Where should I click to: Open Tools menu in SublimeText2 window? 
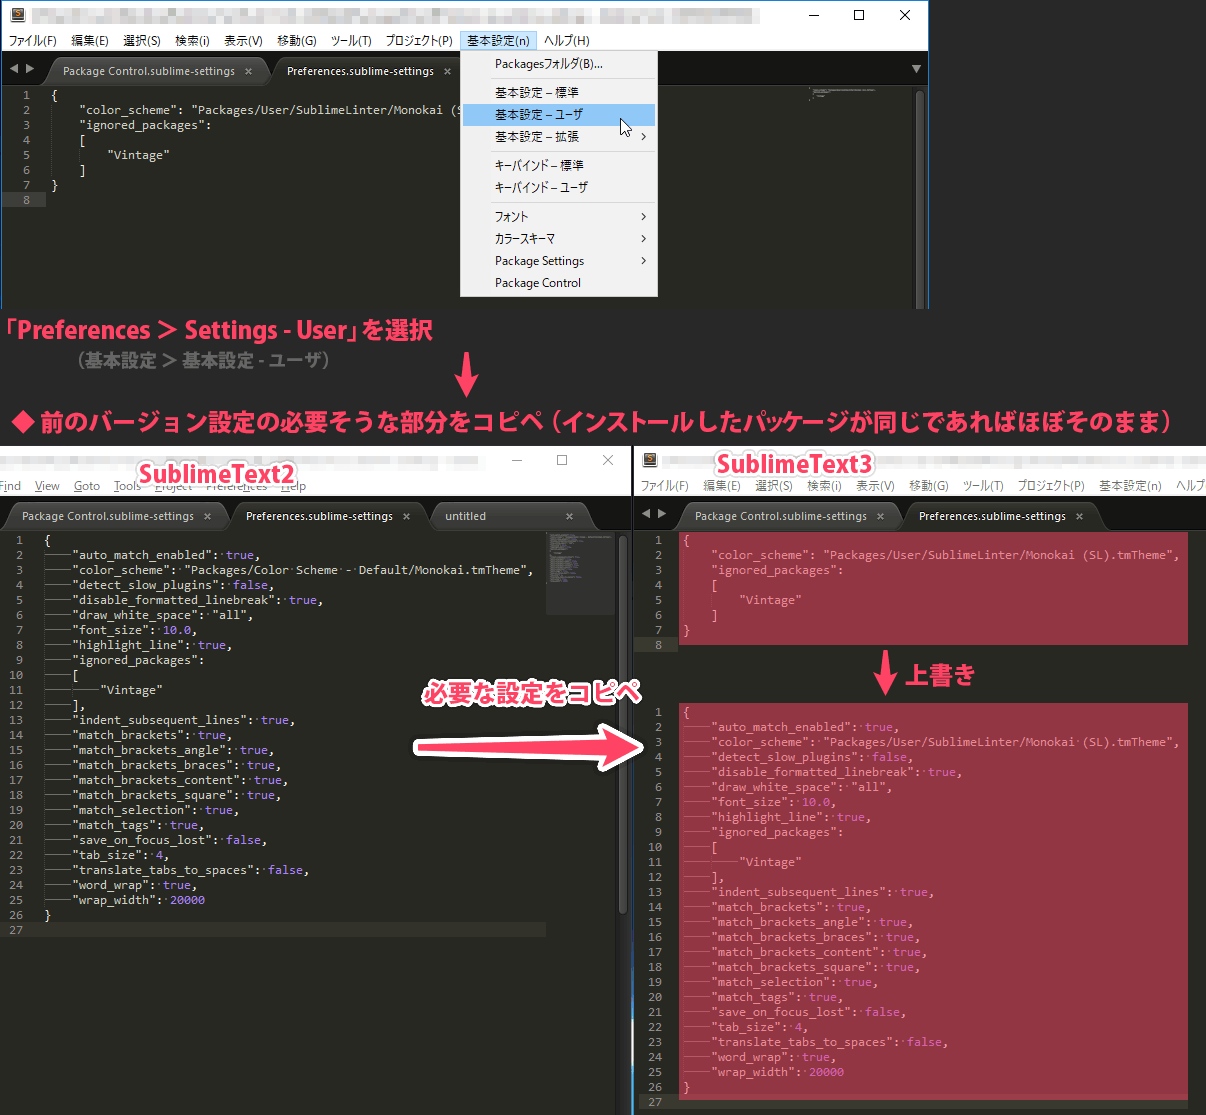tap(127, 486)
